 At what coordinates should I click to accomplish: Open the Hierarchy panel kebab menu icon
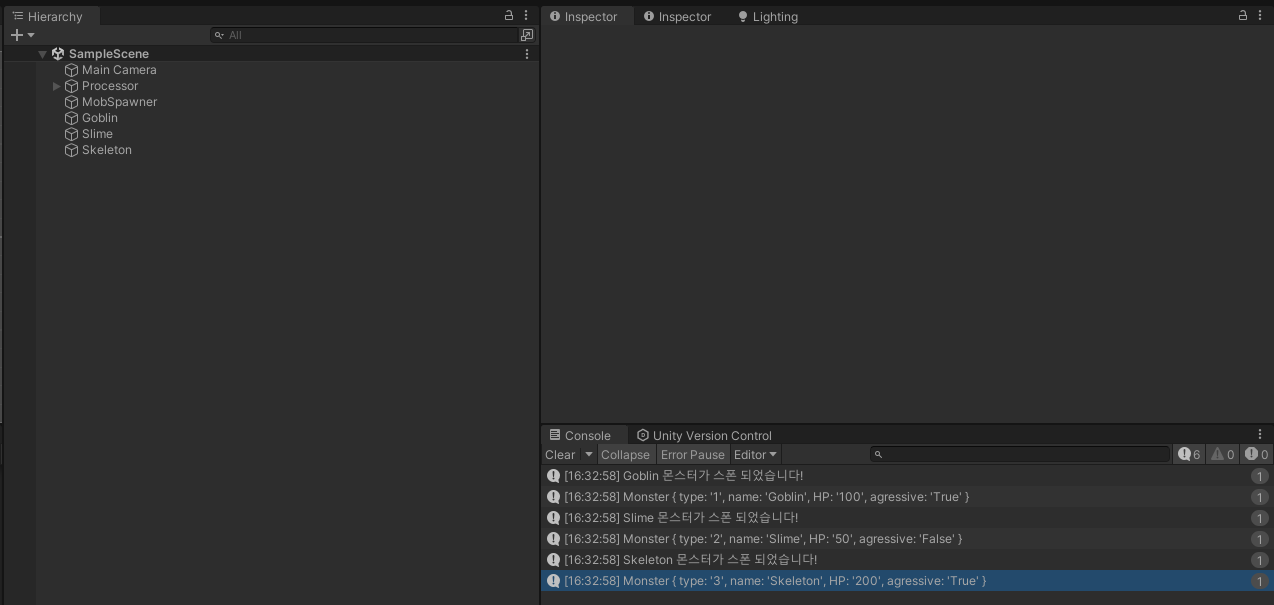(526, 15)
